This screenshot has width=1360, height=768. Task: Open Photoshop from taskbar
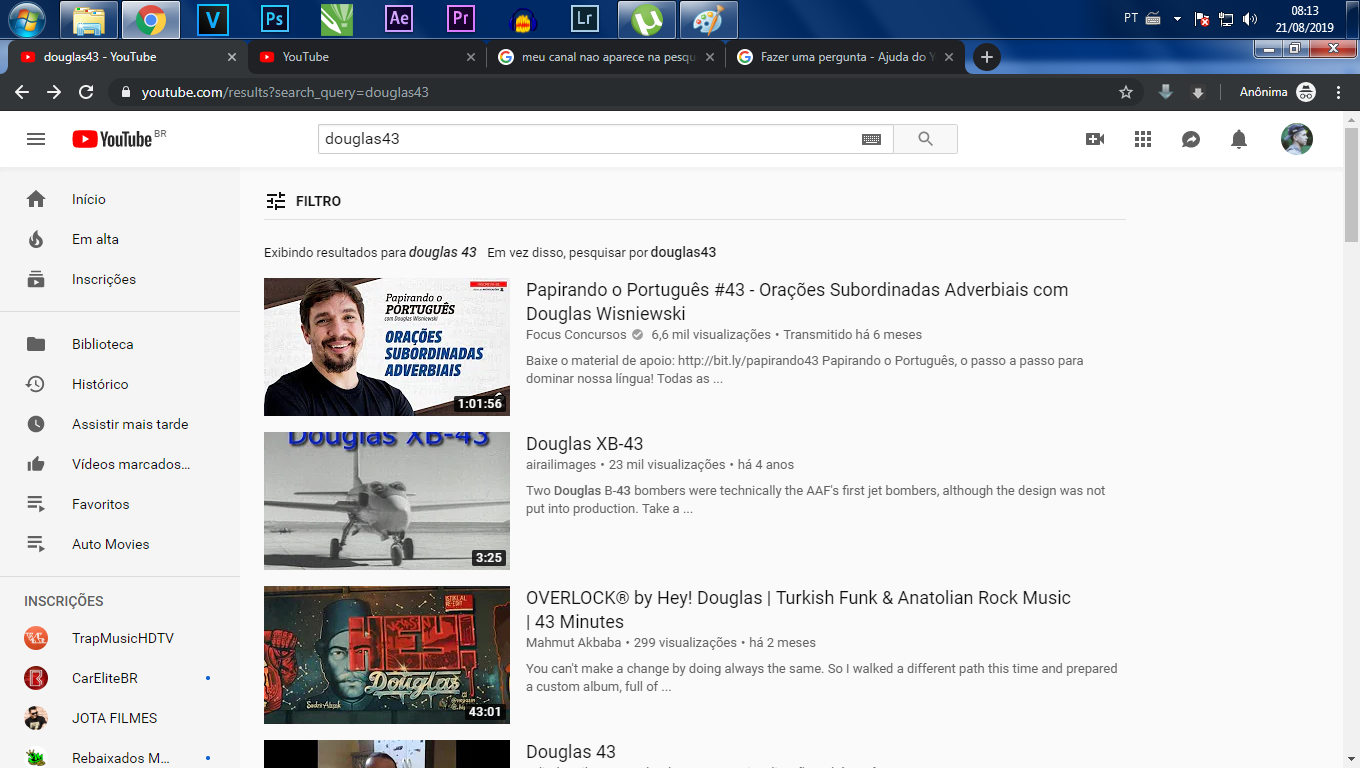pyautogui.click(x=275, y=19)
